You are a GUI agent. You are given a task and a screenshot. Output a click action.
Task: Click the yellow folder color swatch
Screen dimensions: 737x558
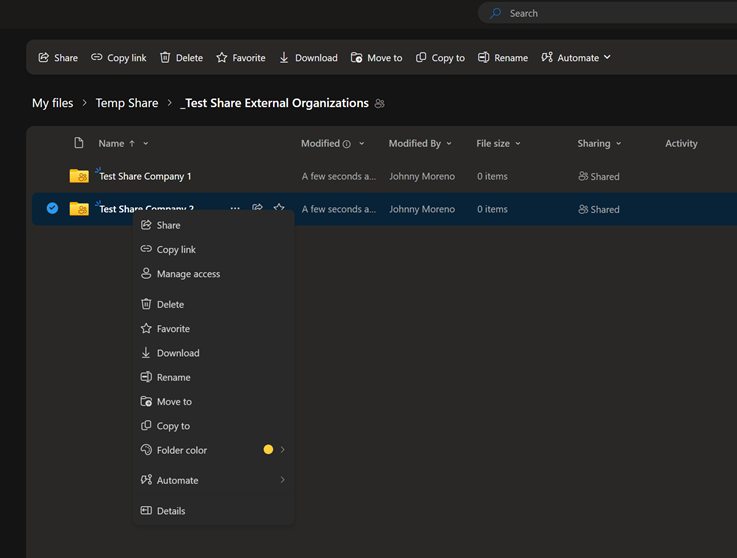[x=268, y=449]
